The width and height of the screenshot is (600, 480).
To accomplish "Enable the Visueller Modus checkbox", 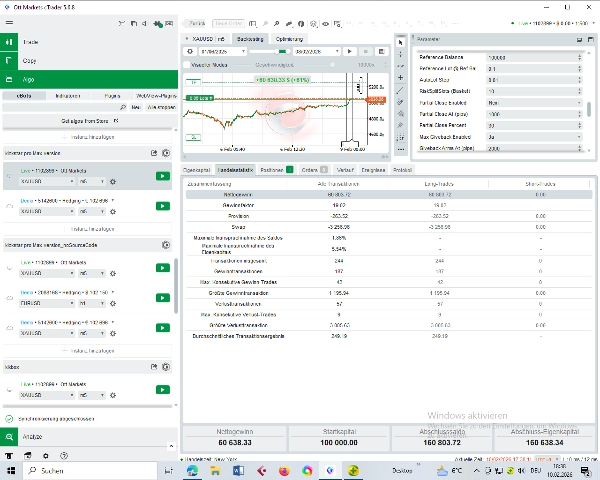I will (187, 65).
